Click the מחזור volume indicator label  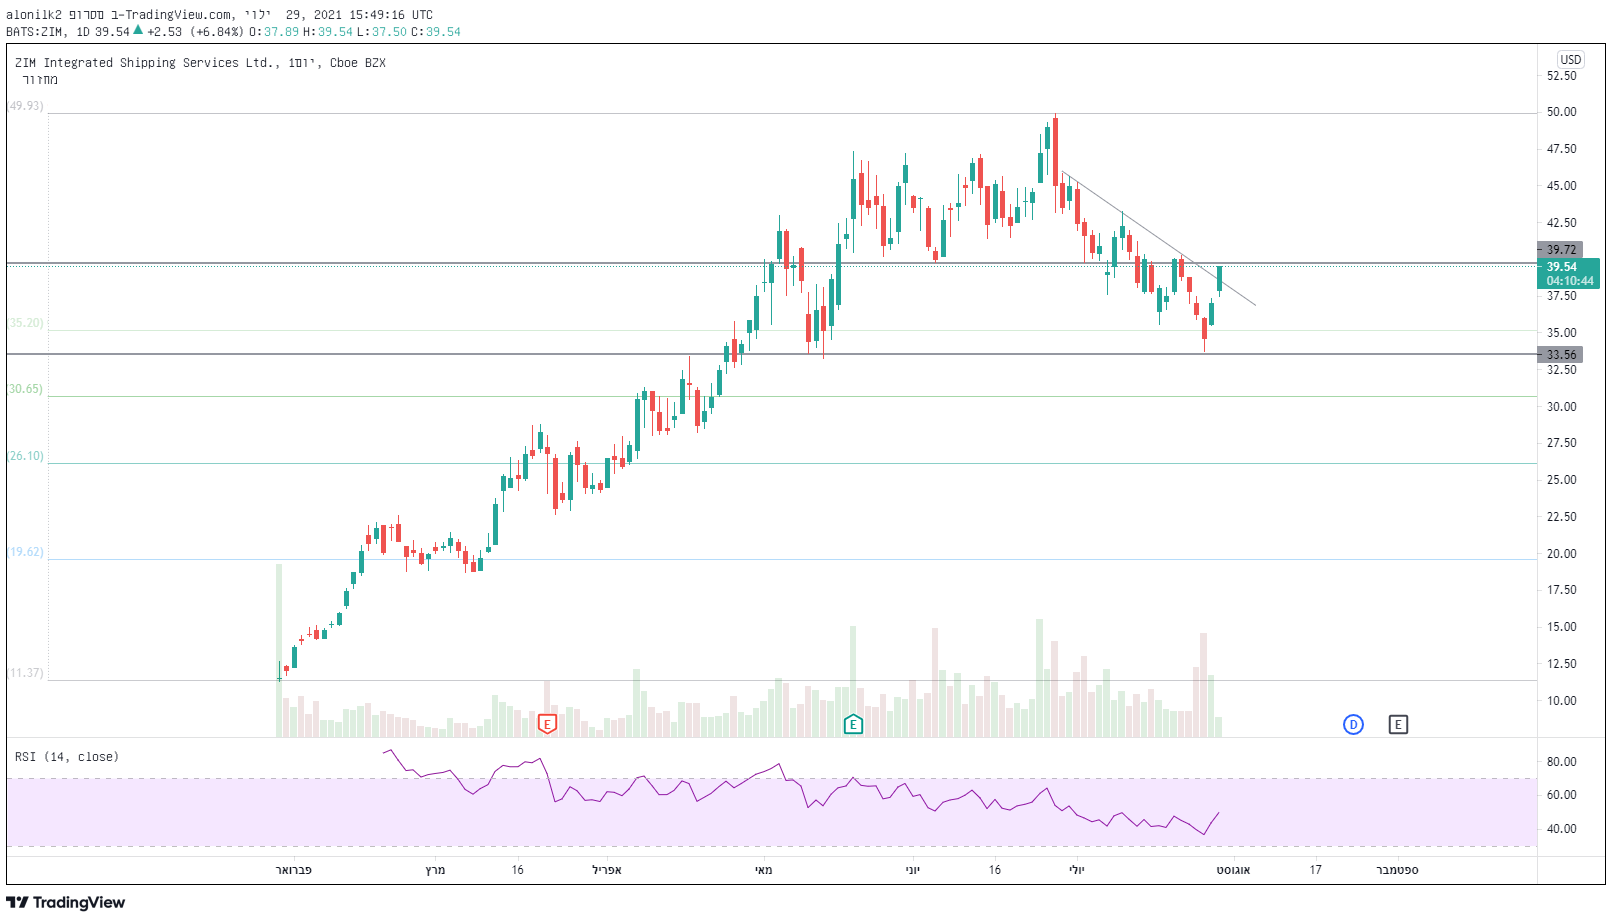(x=40, y=80)
